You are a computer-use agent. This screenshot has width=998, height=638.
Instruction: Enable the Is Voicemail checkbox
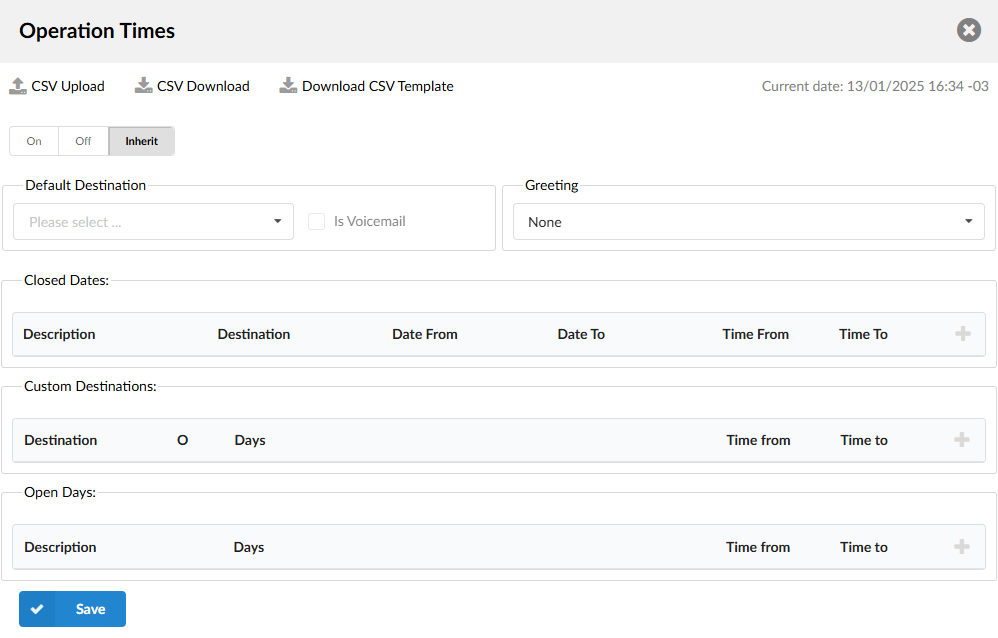[x=317, y=222]
